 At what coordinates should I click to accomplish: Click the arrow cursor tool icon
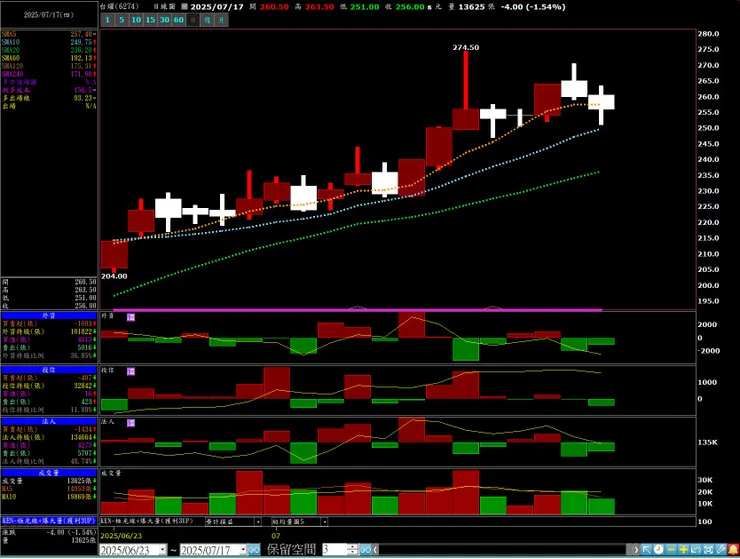647,550
